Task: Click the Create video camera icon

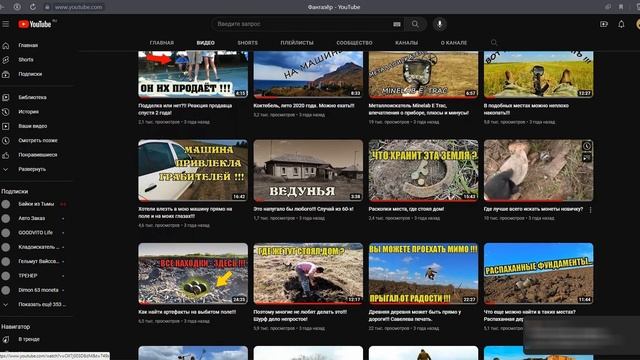Action: pos(604,24)
